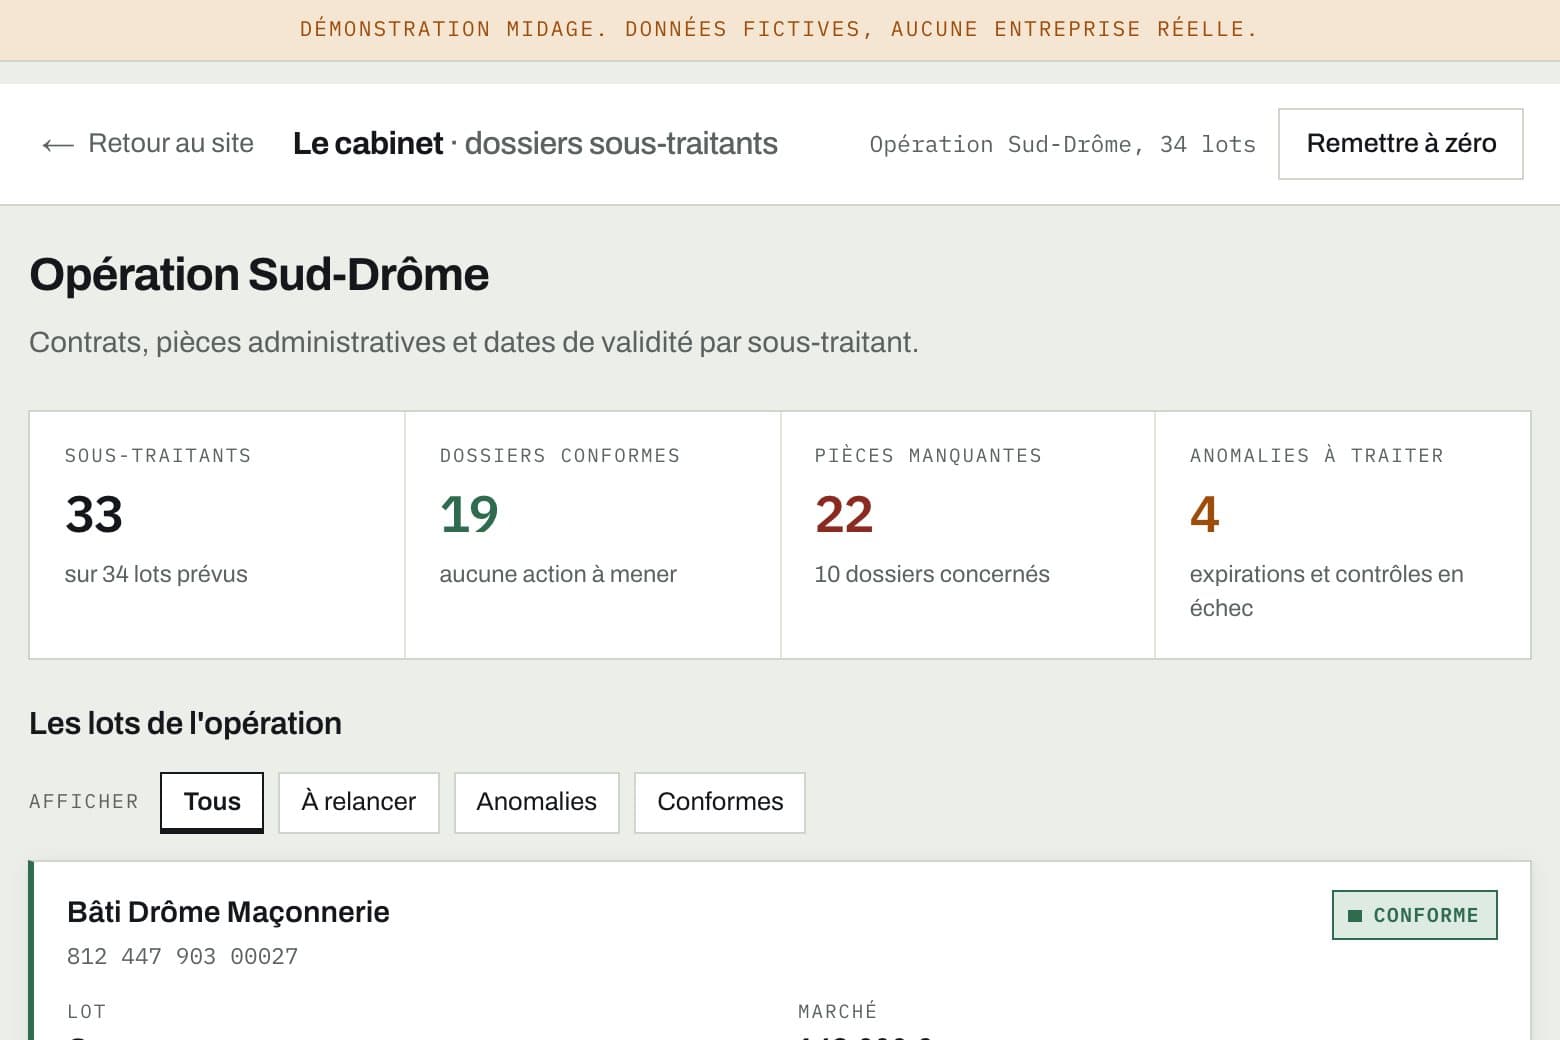This screenshot has width=1560, height=1040.
Task: Click Le cabinet · dossiers sous-traitants title
Action: [x=535, y=144]
